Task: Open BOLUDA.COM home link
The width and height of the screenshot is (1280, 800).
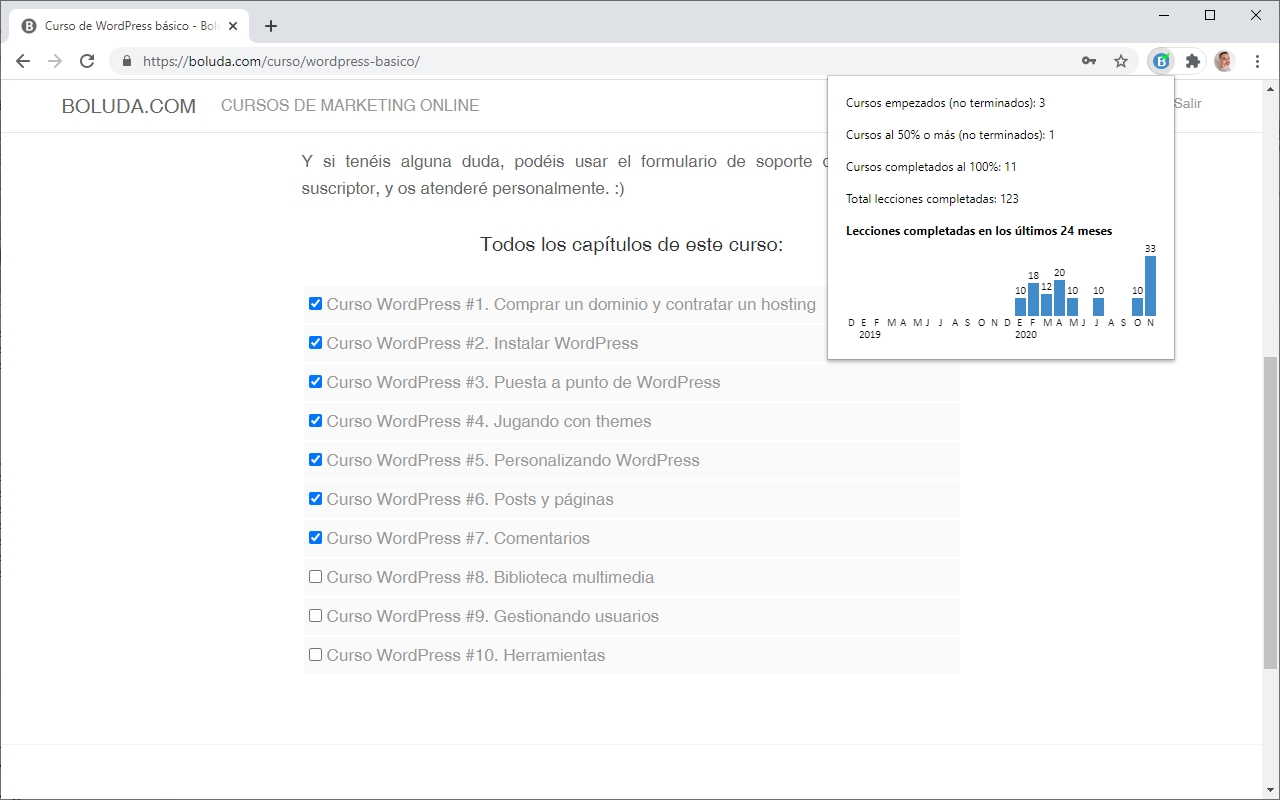Action: coord(129,106)
